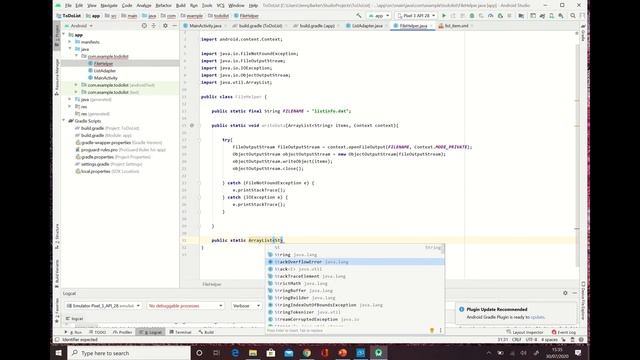Click the Debug app bug icon
640x360 pixels.
tap(472, 16)
